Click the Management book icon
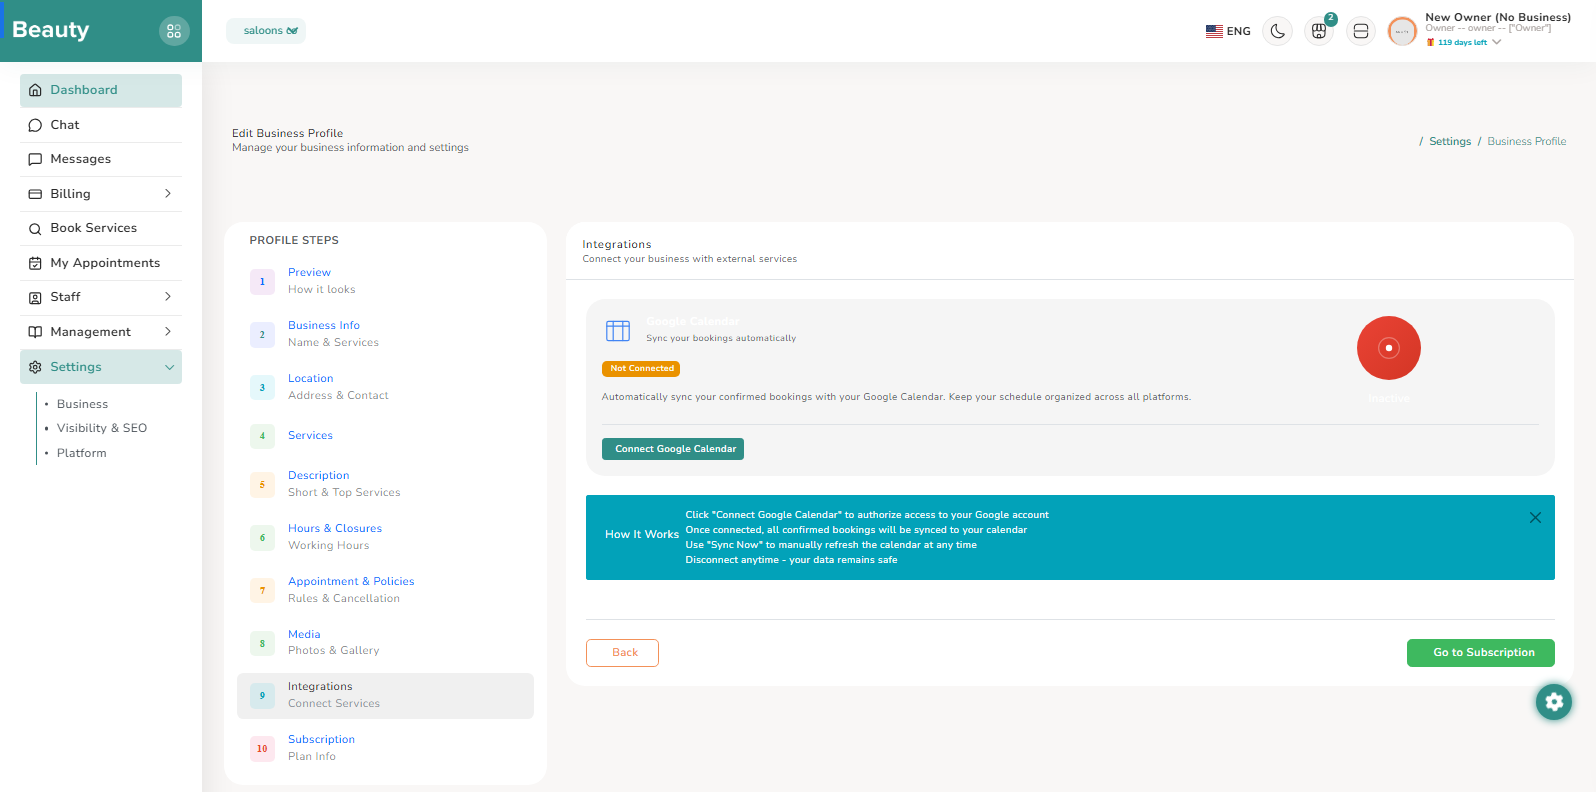1596x792 pixels. (35, 332)
